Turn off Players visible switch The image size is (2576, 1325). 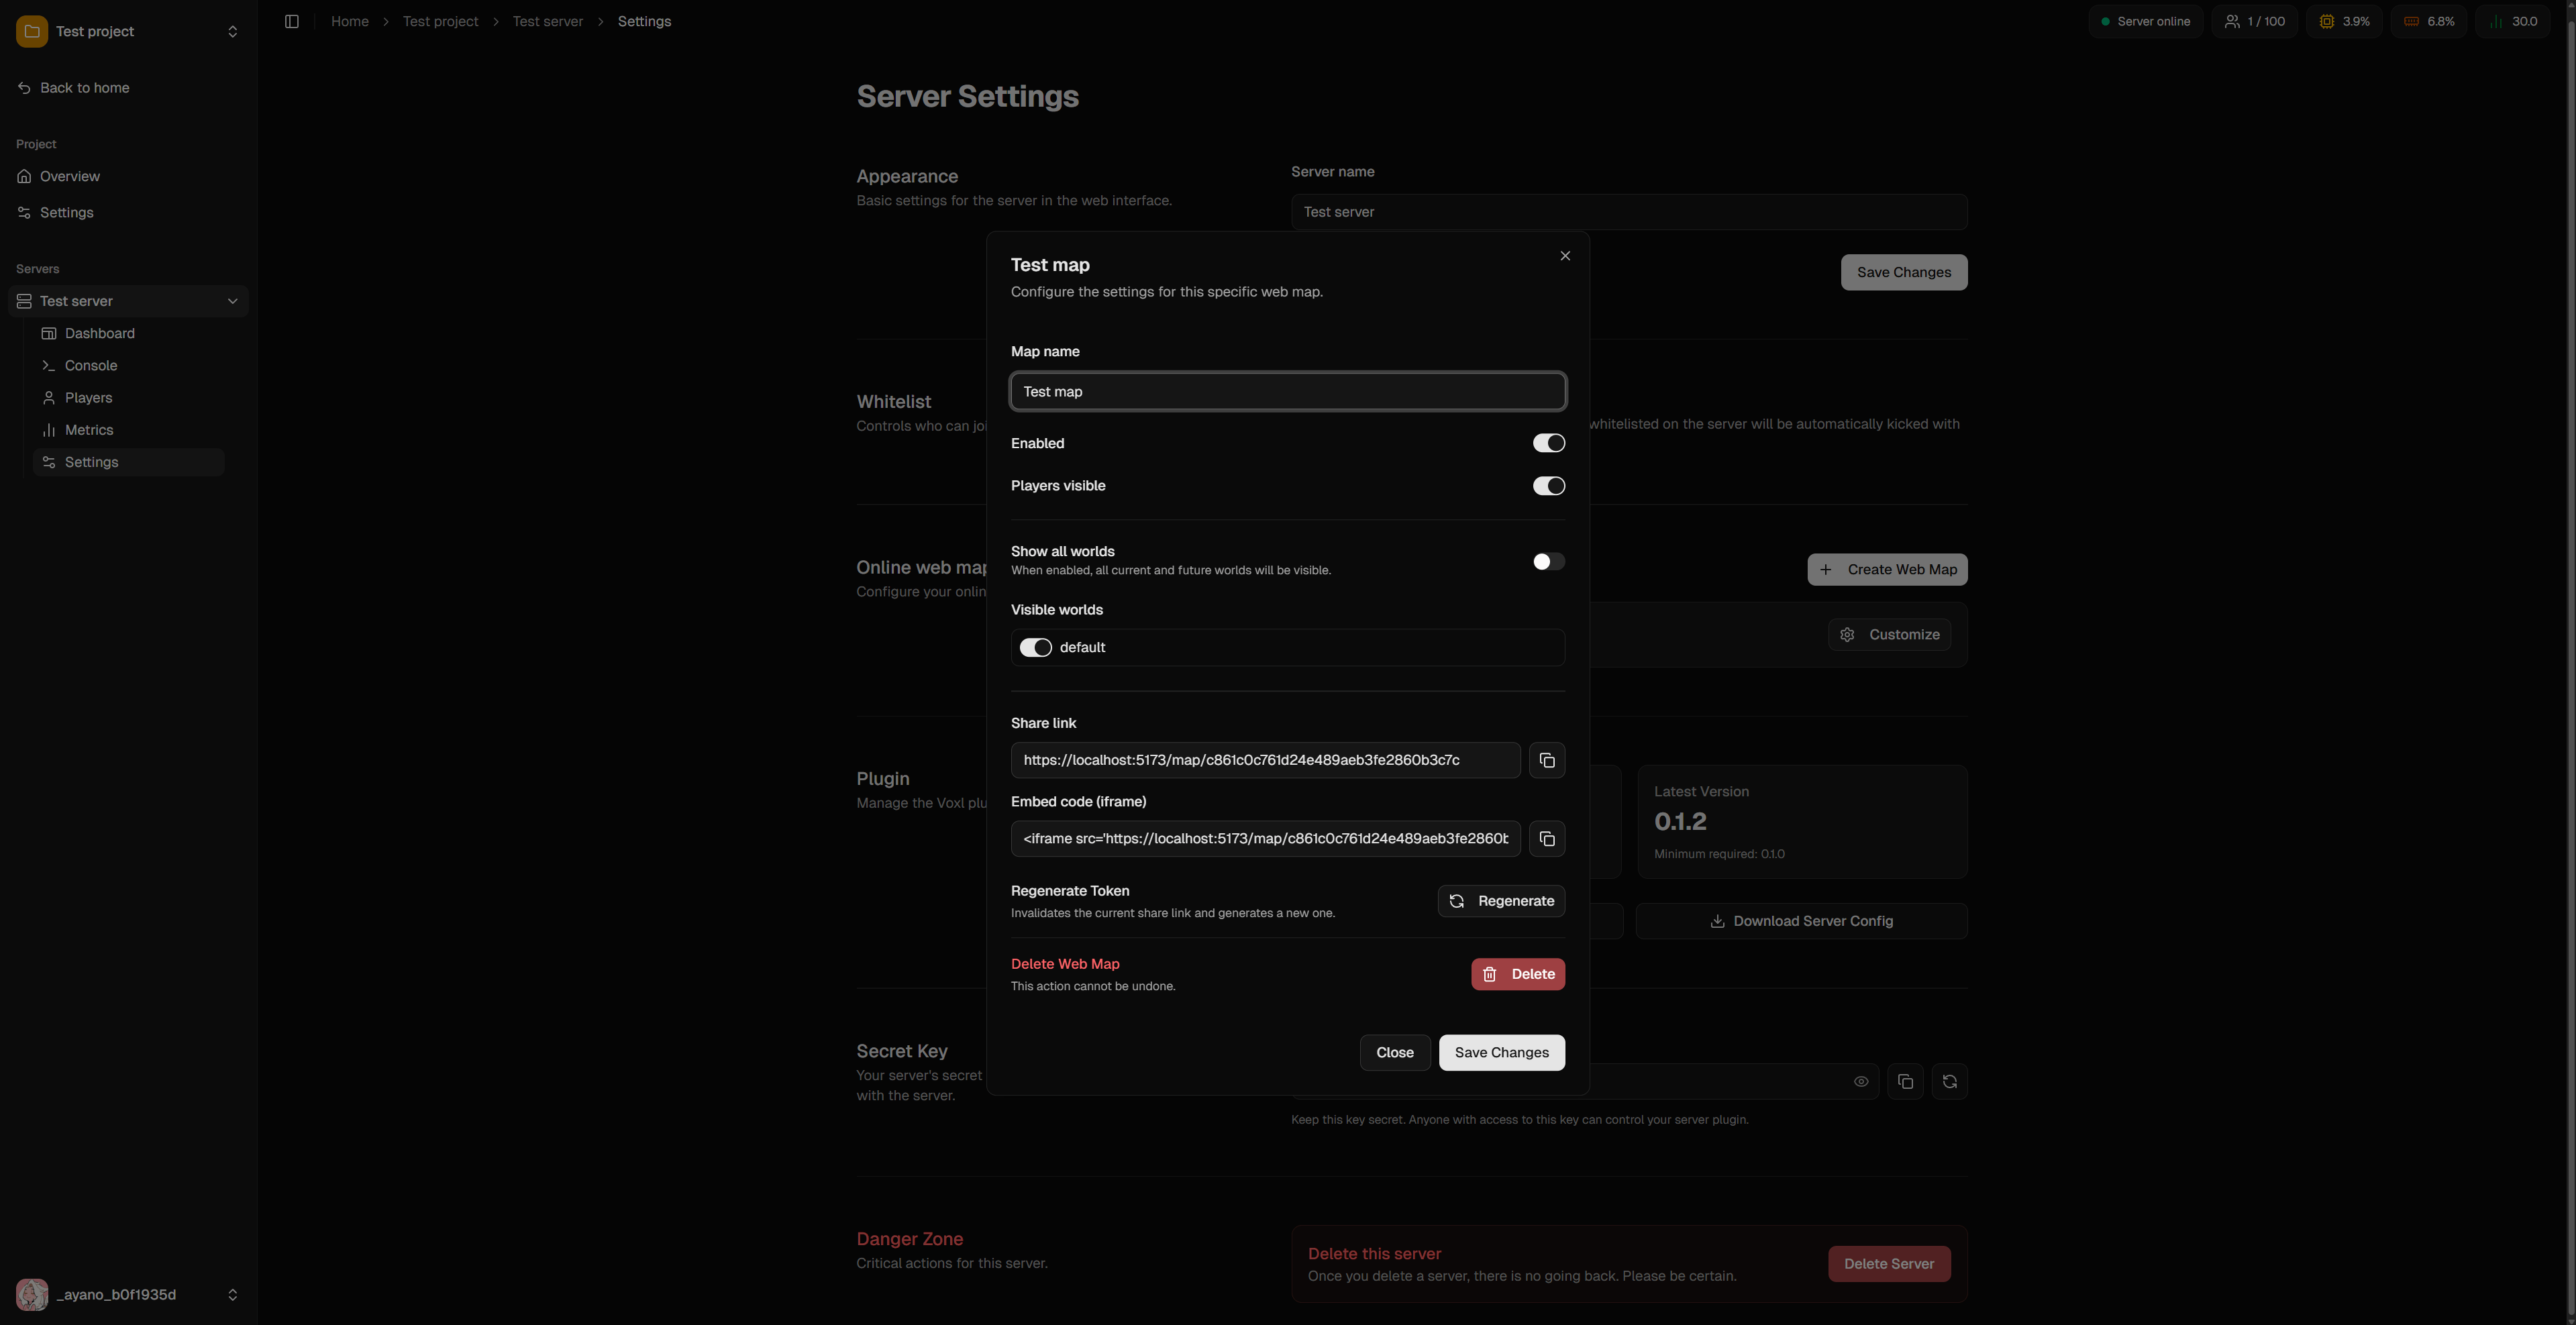[1549, 486]
